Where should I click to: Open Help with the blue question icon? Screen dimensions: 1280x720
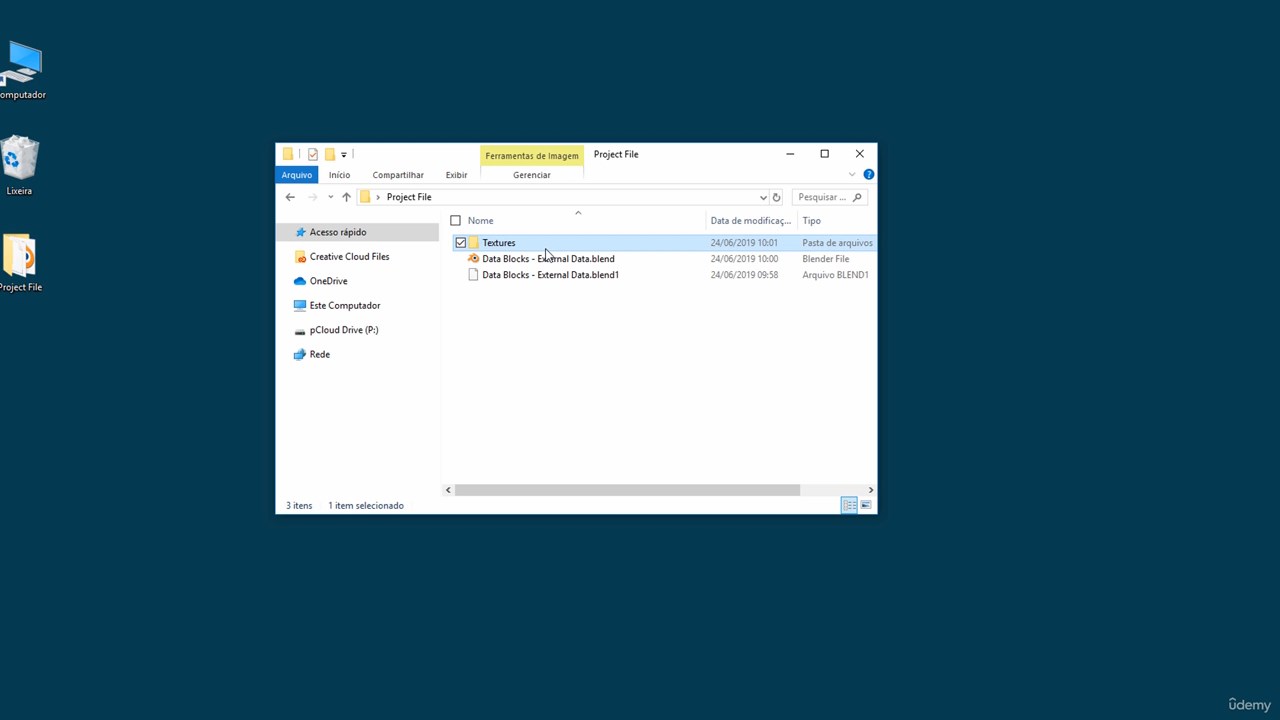tap(868, 175)
